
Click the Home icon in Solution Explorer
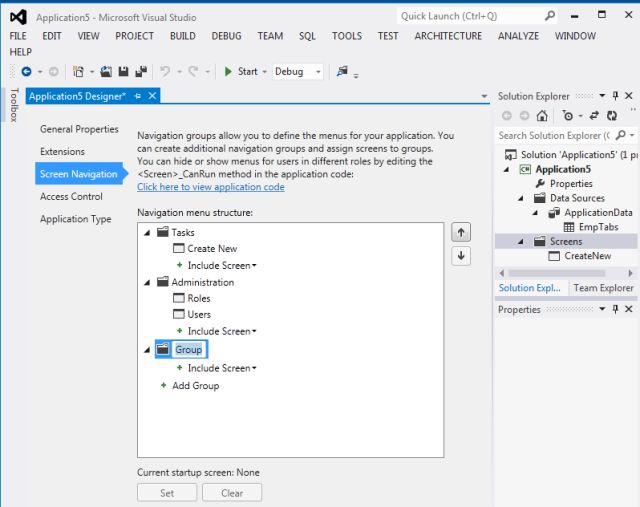click(542, 116)
